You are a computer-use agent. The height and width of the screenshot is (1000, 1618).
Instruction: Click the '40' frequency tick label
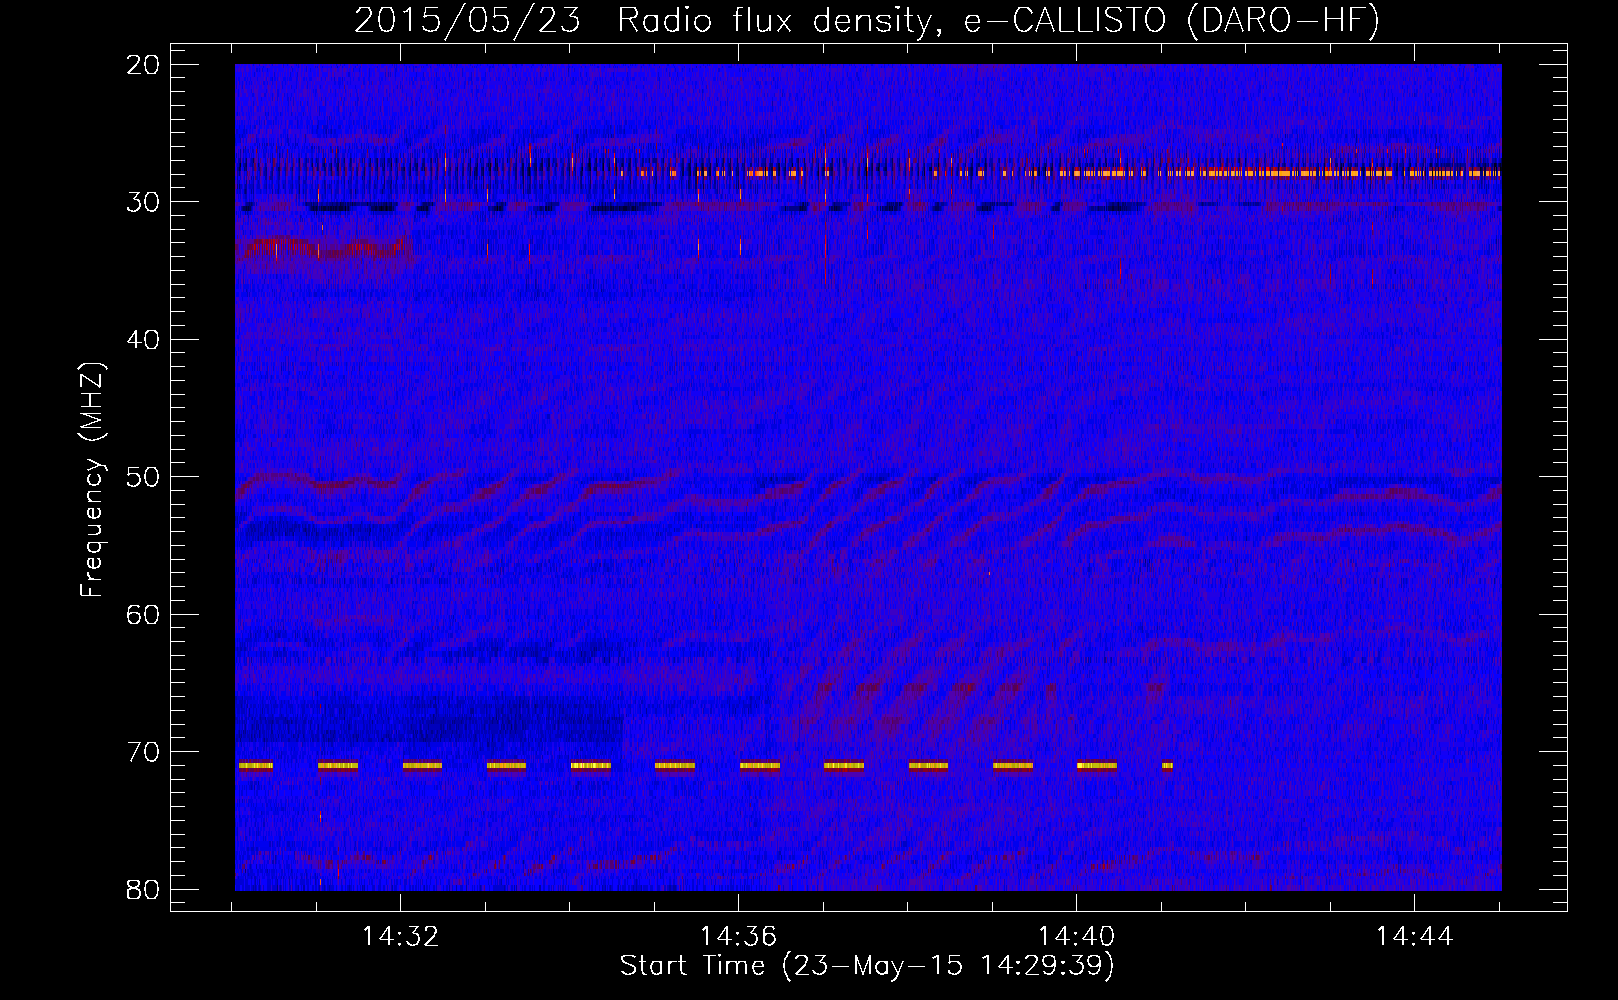[x=143, y=340]
